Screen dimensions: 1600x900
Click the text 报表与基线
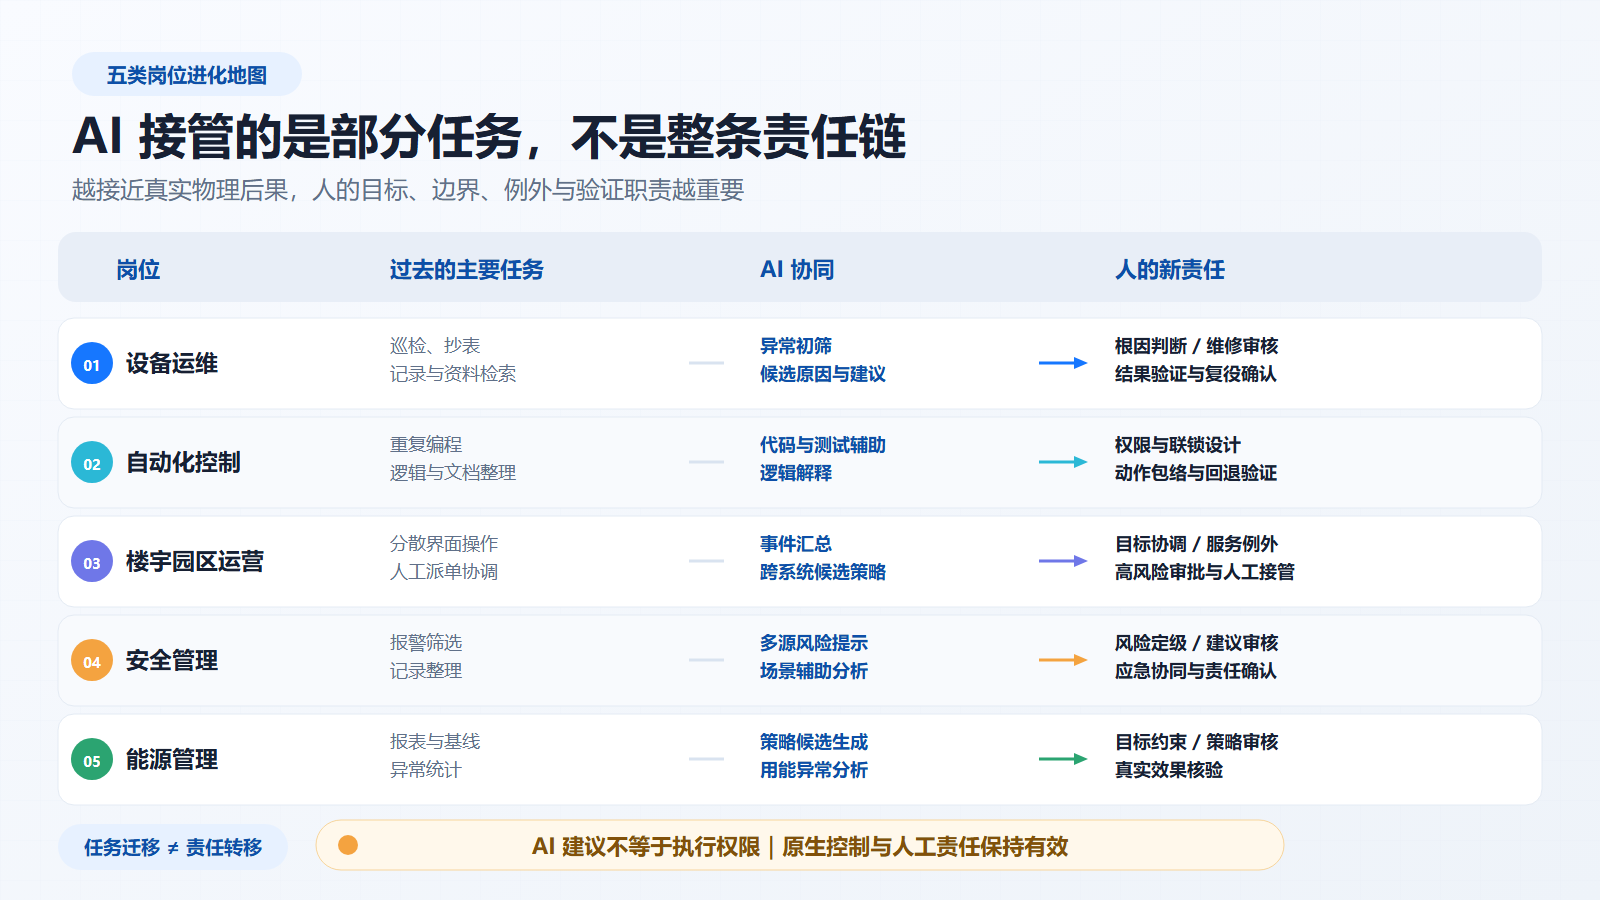click(x=435, y=741)
